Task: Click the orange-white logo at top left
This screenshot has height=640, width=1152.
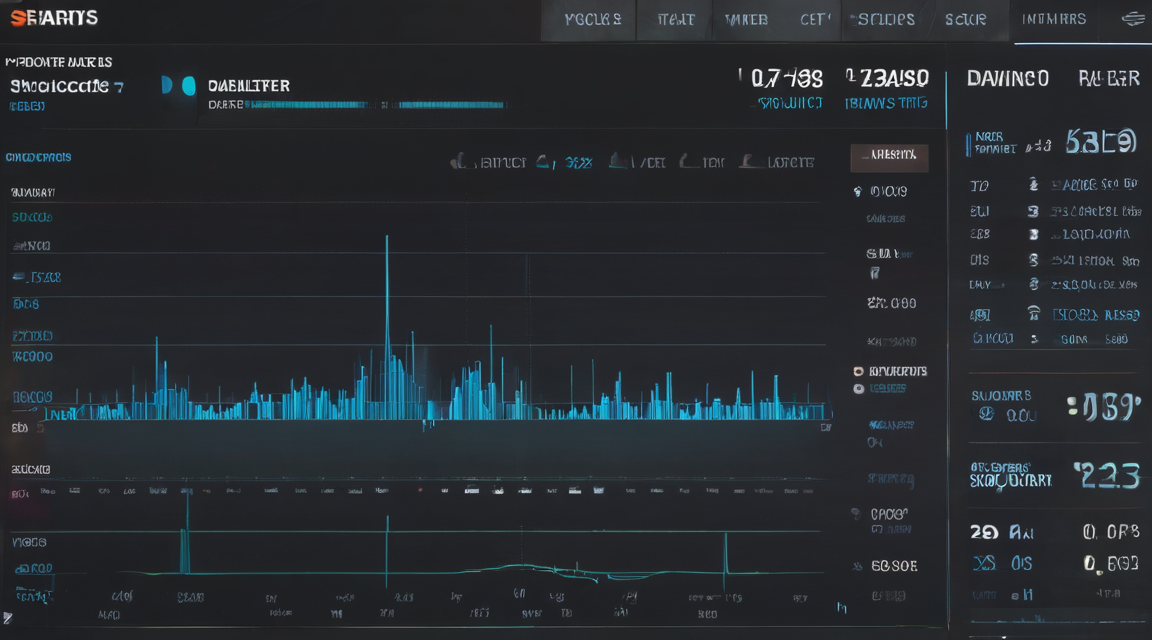Action: 54,18
